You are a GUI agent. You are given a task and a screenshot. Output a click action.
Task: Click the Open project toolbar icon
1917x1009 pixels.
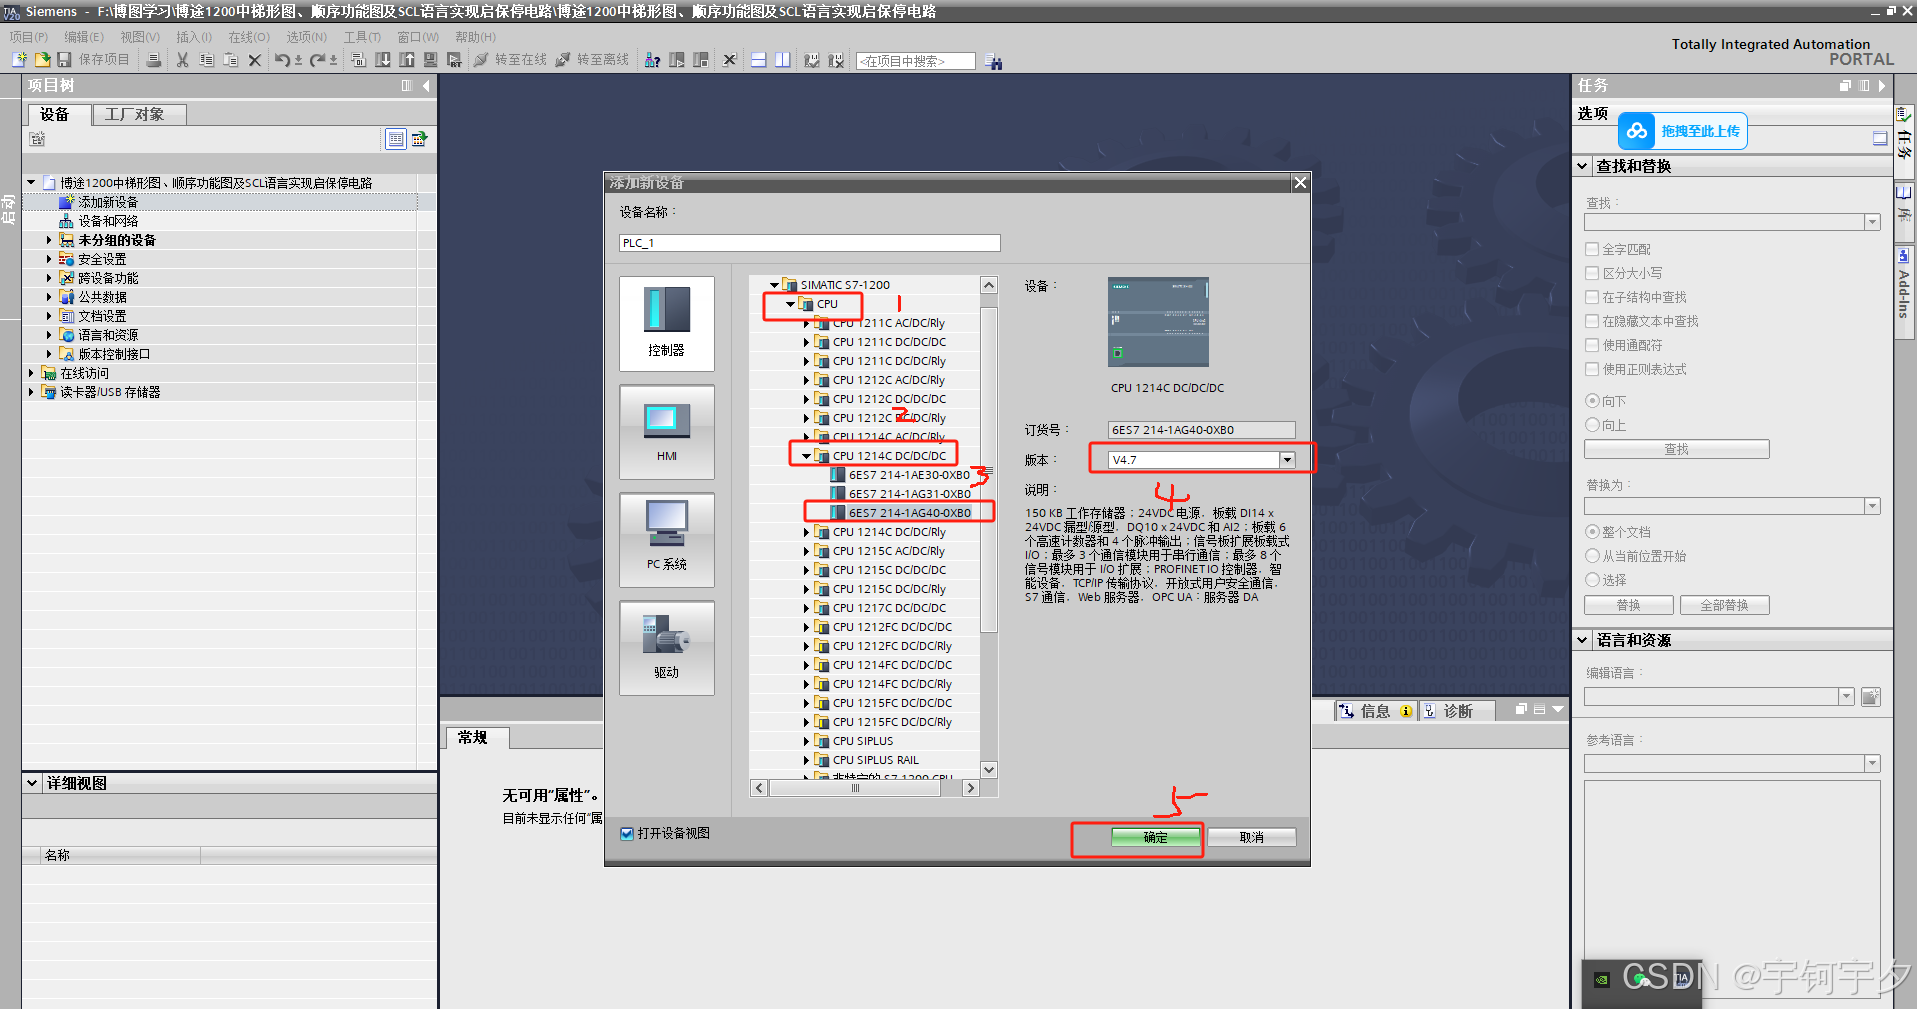42,60
